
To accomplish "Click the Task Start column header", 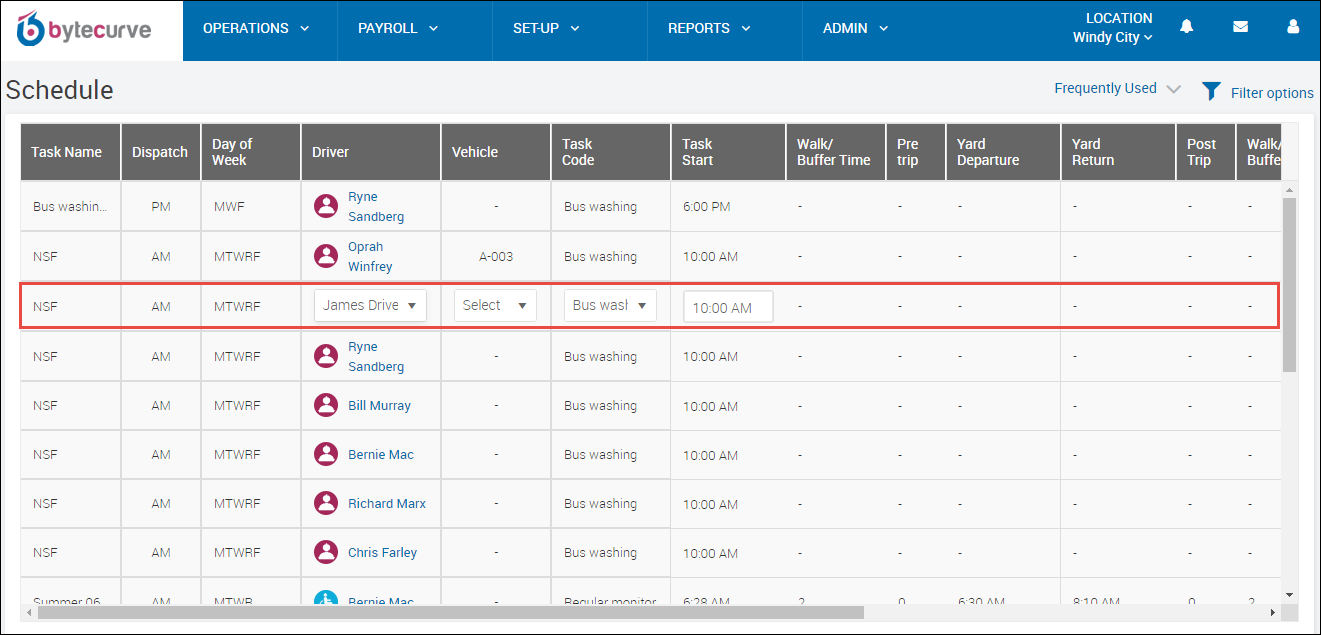I will pyautogui.click(x=728, y=152).
